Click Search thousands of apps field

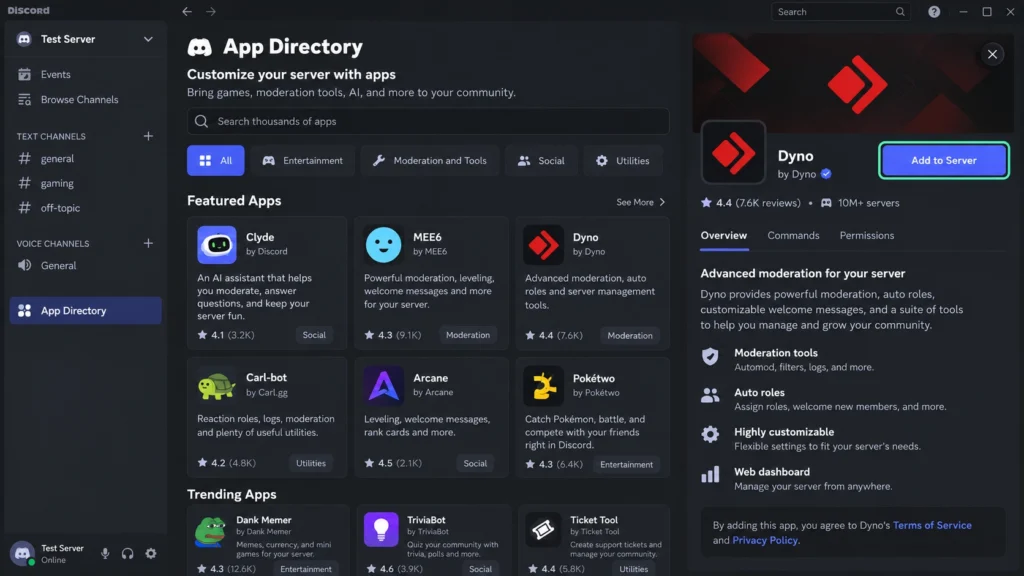[428, 121]
